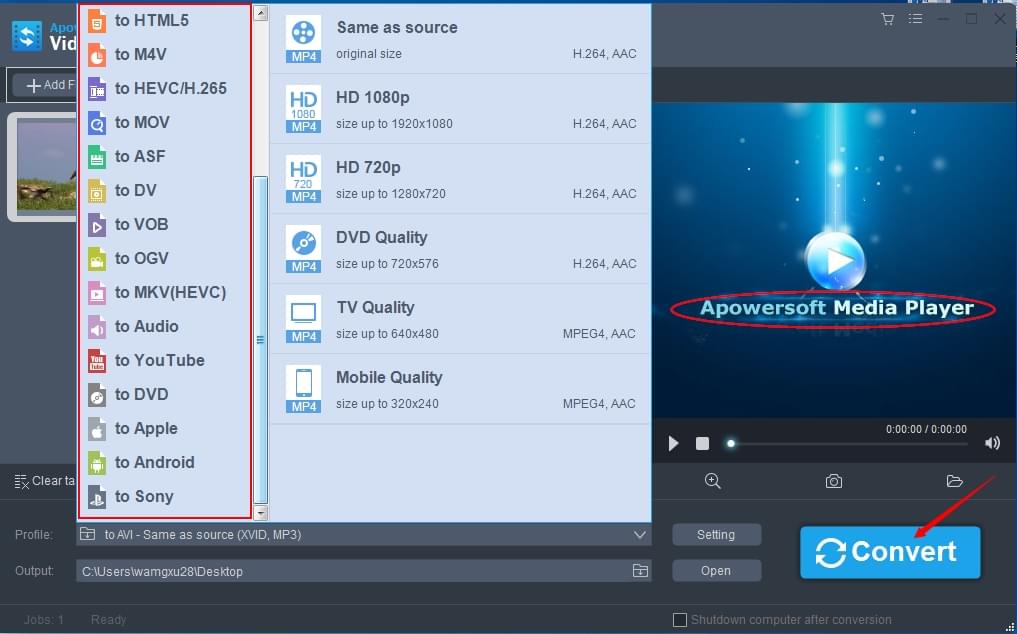Image resolution: width=1017 pixels, height=634 pixels.
Task: Select the to YouTube format option
Action: 159,360
